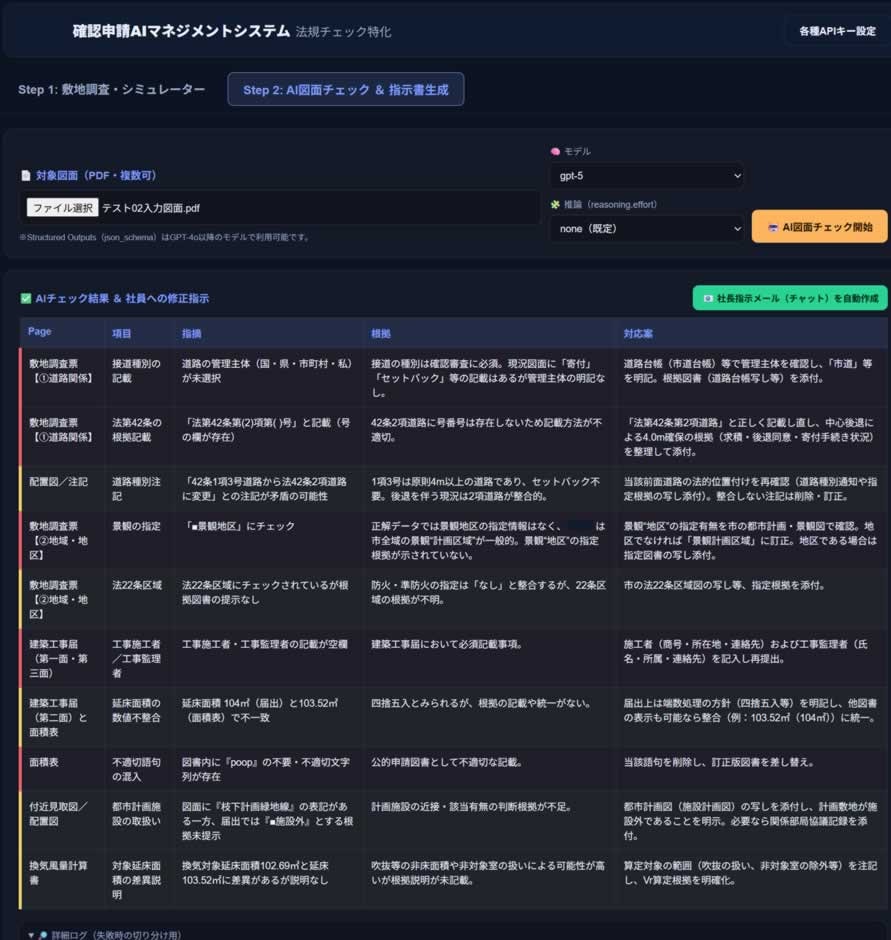
Task: Switch to Step 1: 敷地調査・シミュレーター tab
Action: click(112, 89)
